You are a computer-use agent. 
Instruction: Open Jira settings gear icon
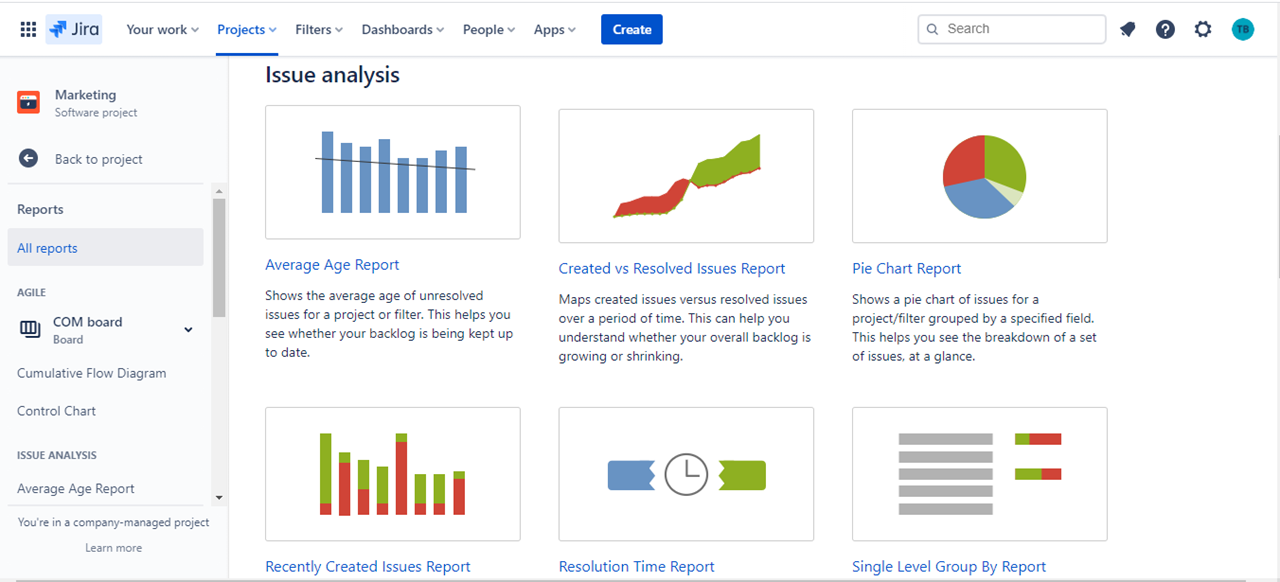click(1203, 29)
